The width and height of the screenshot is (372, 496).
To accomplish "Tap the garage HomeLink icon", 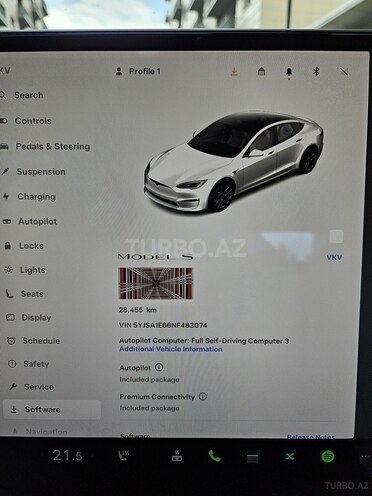I will click(x=262, y=71).
